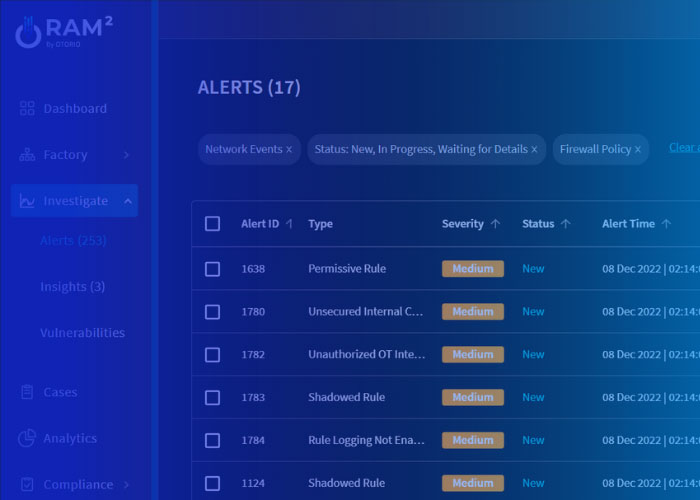700x500 pixels.
Task: Check the box for alert 1780
Action: point(212,312)
